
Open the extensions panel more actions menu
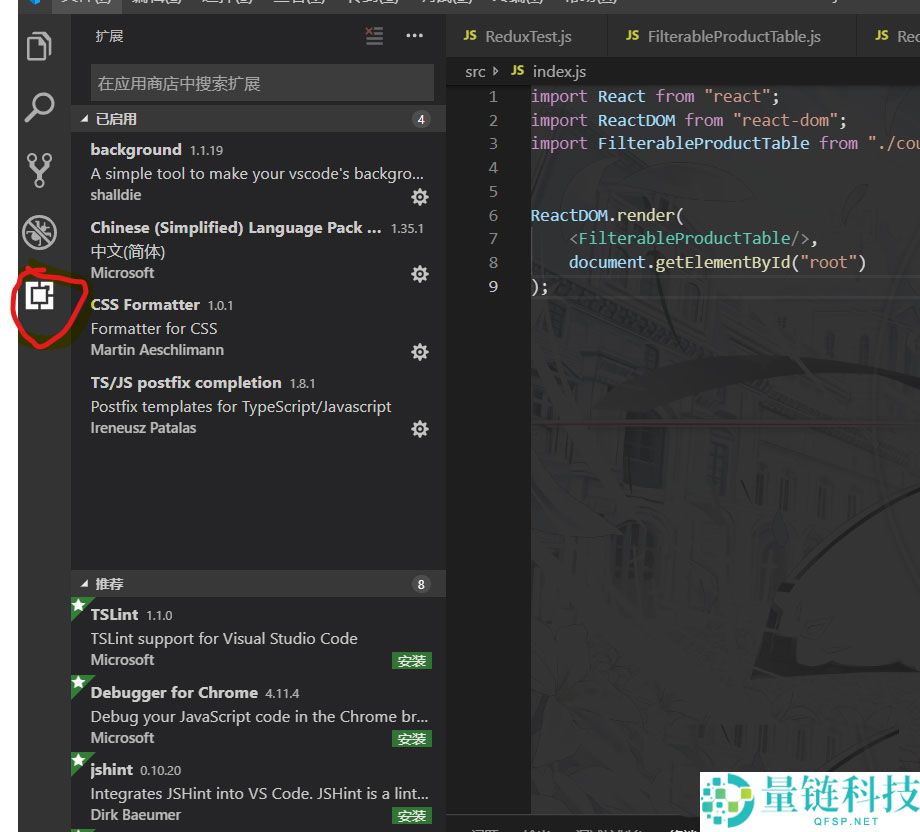(414, 36)
